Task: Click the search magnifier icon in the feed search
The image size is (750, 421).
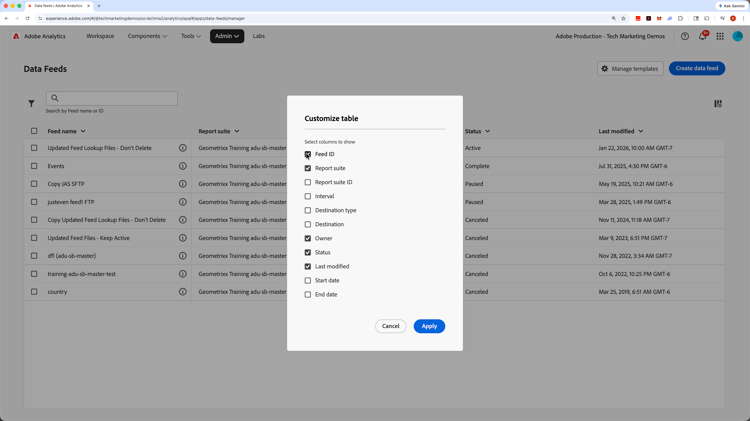Action: point(55,98)
